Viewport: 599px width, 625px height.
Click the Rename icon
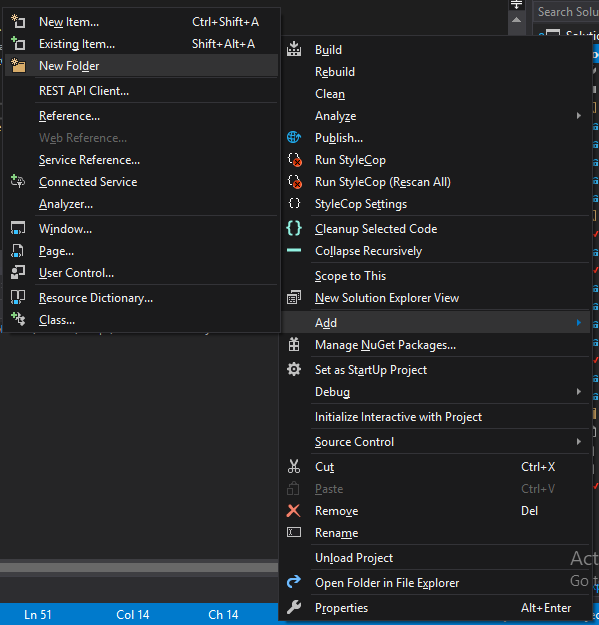coord(294,533)
